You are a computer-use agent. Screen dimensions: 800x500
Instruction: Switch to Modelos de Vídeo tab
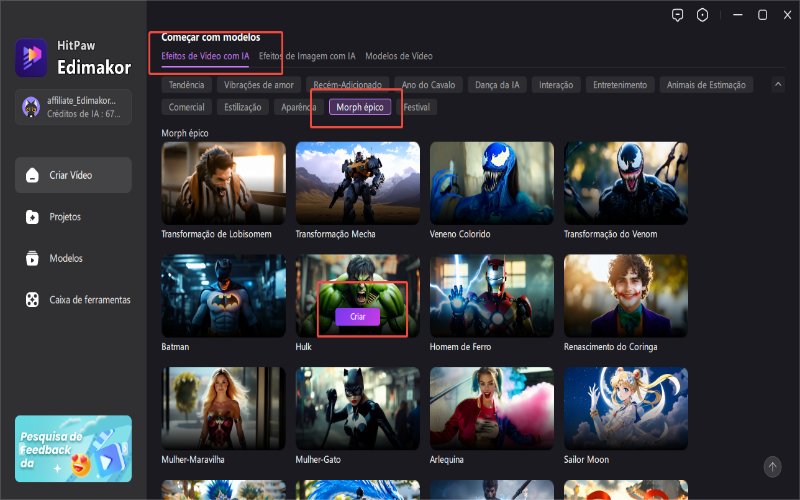tap(399, 56)
